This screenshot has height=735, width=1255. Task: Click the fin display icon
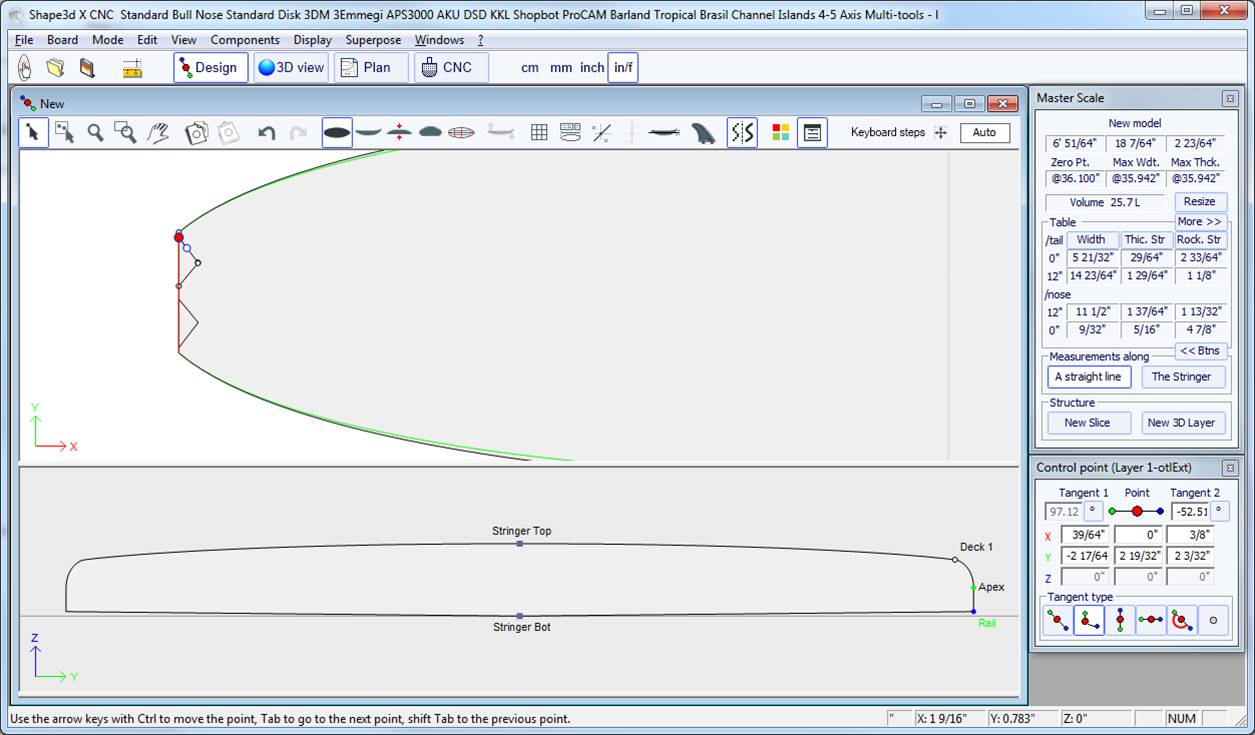[x=703, y=132]
